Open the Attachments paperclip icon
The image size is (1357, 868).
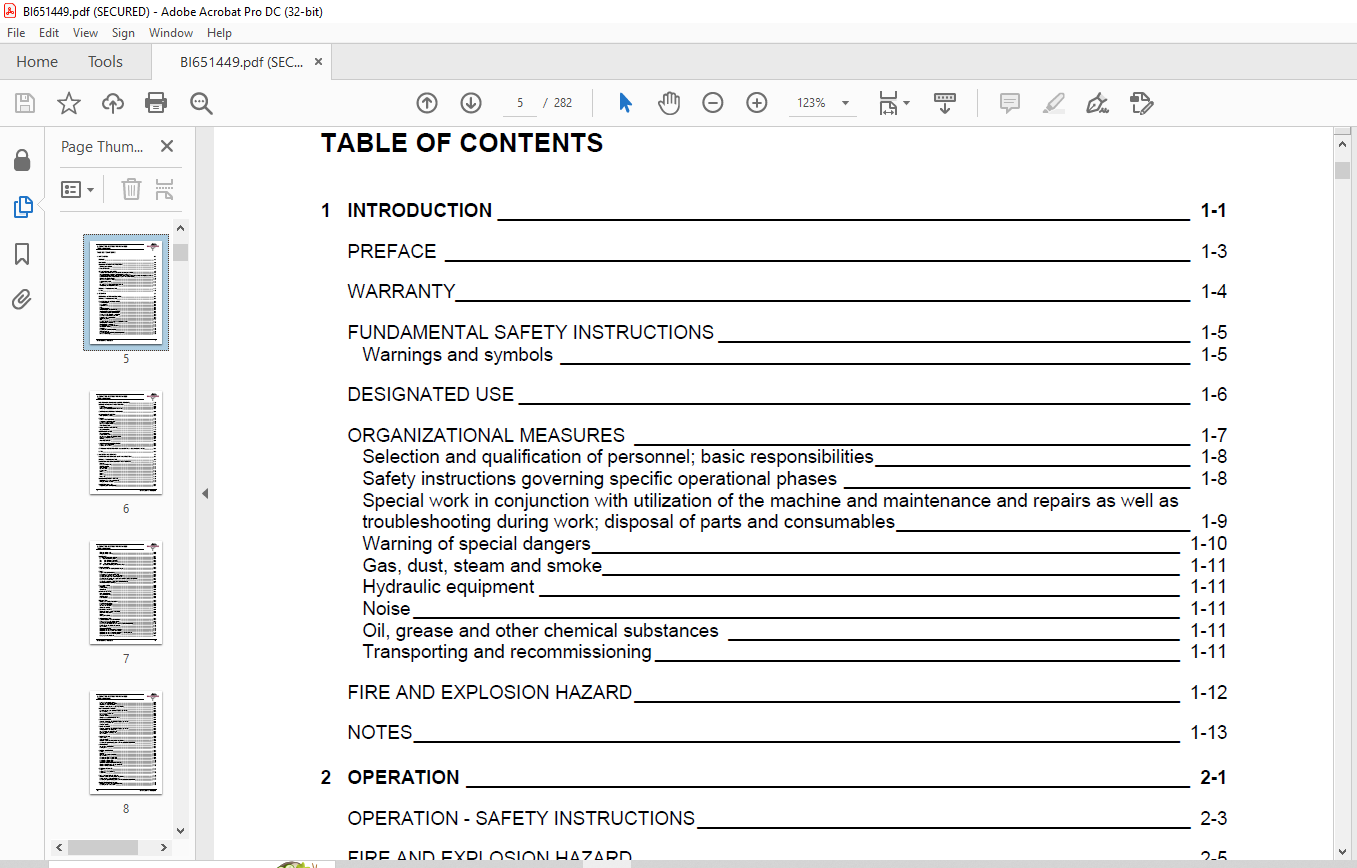coord(22,299)
